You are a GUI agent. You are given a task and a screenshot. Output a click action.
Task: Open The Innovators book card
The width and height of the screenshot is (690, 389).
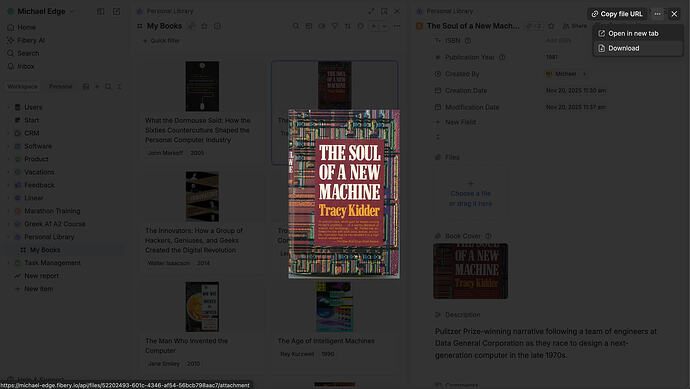pos(202,219)
